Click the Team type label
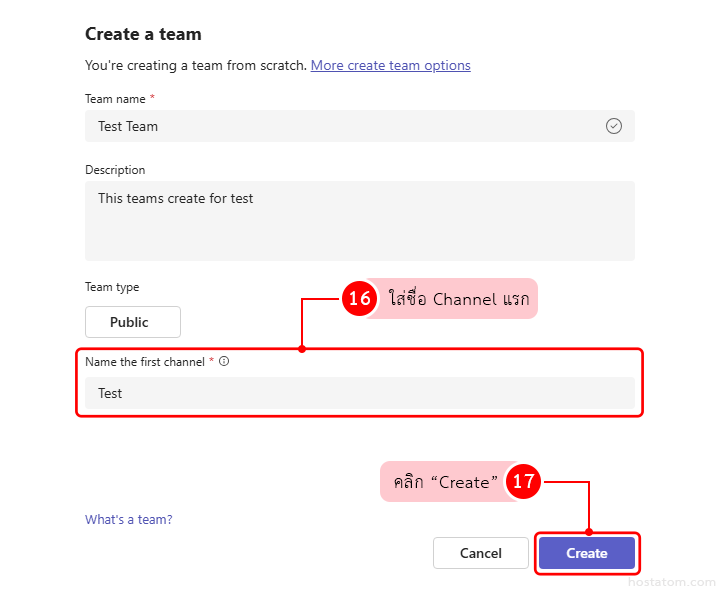Screen dimensions: 720x589 112,287
